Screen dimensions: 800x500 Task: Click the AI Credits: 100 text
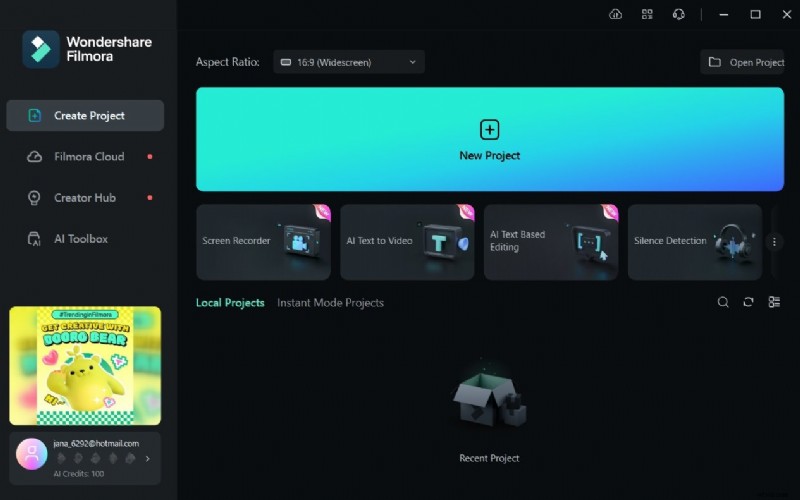79,473
